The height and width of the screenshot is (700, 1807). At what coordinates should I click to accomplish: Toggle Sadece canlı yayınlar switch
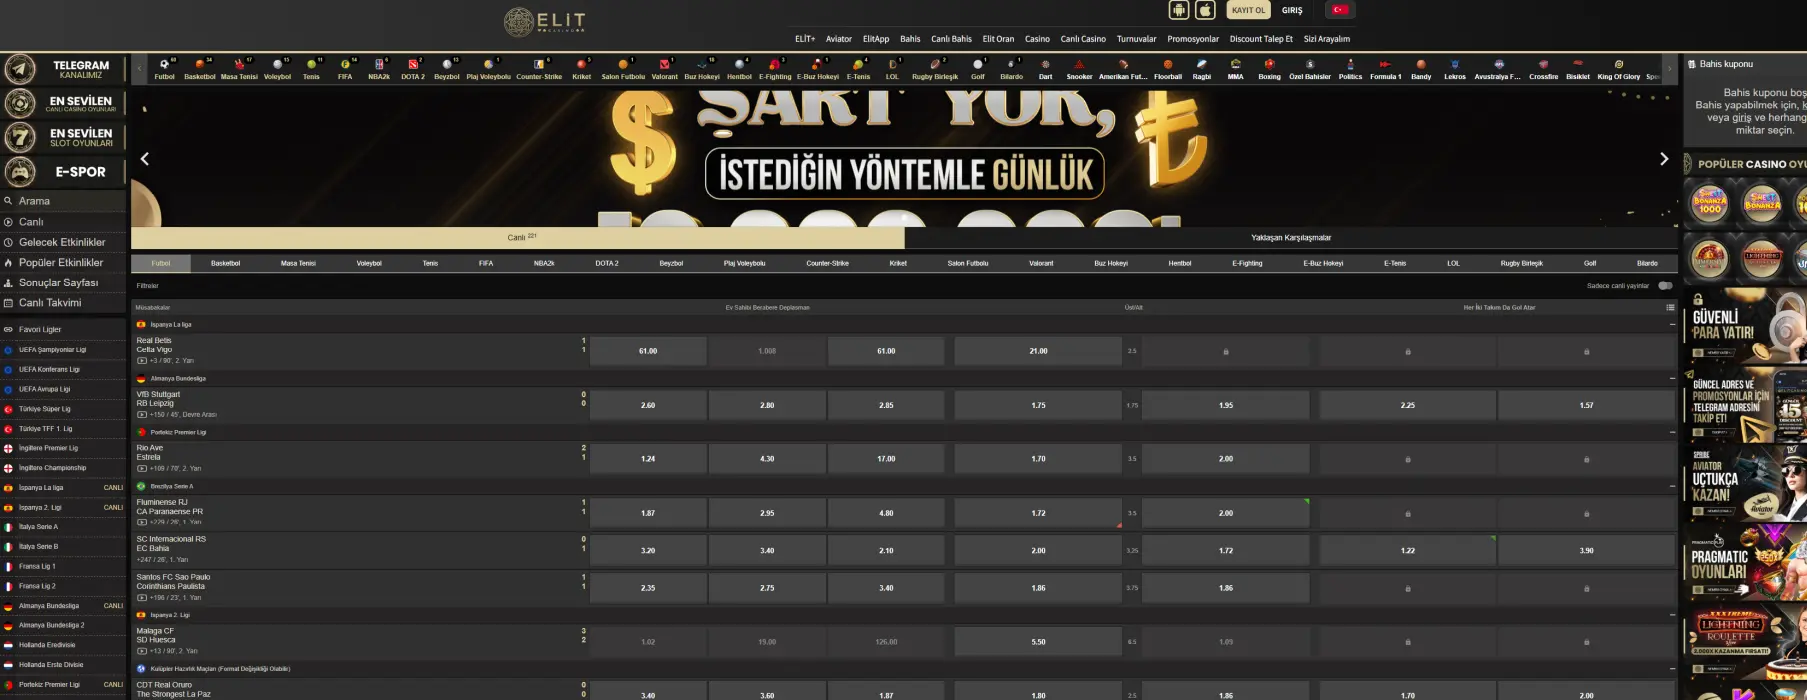(1665, 286)
